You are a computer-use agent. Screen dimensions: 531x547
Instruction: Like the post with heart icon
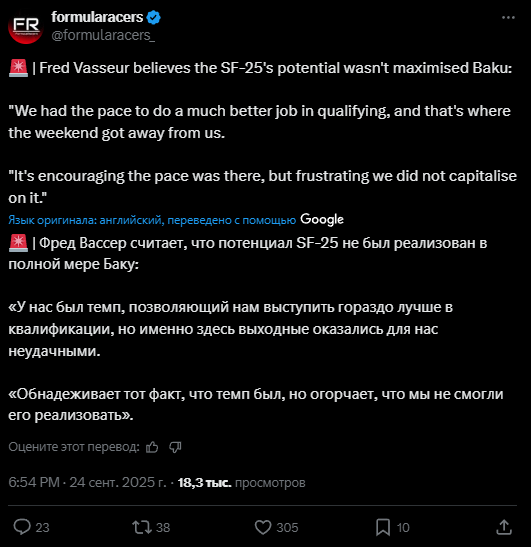263,527
